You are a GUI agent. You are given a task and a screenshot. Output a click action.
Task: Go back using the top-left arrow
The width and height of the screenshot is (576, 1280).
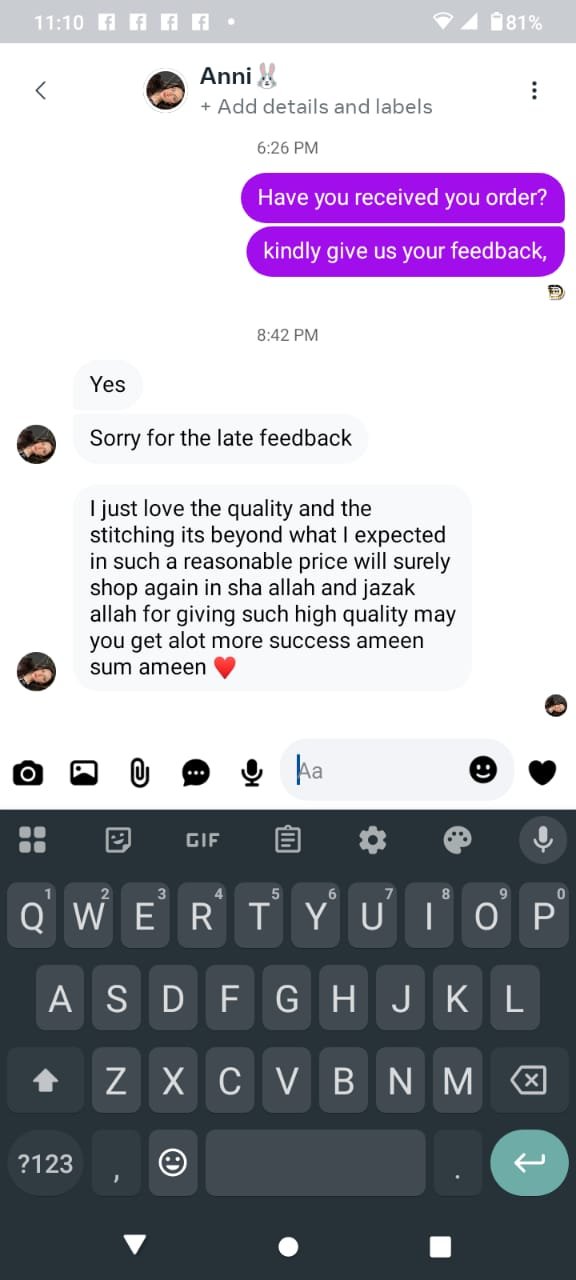pyautogui.click(x=40, y=90)
